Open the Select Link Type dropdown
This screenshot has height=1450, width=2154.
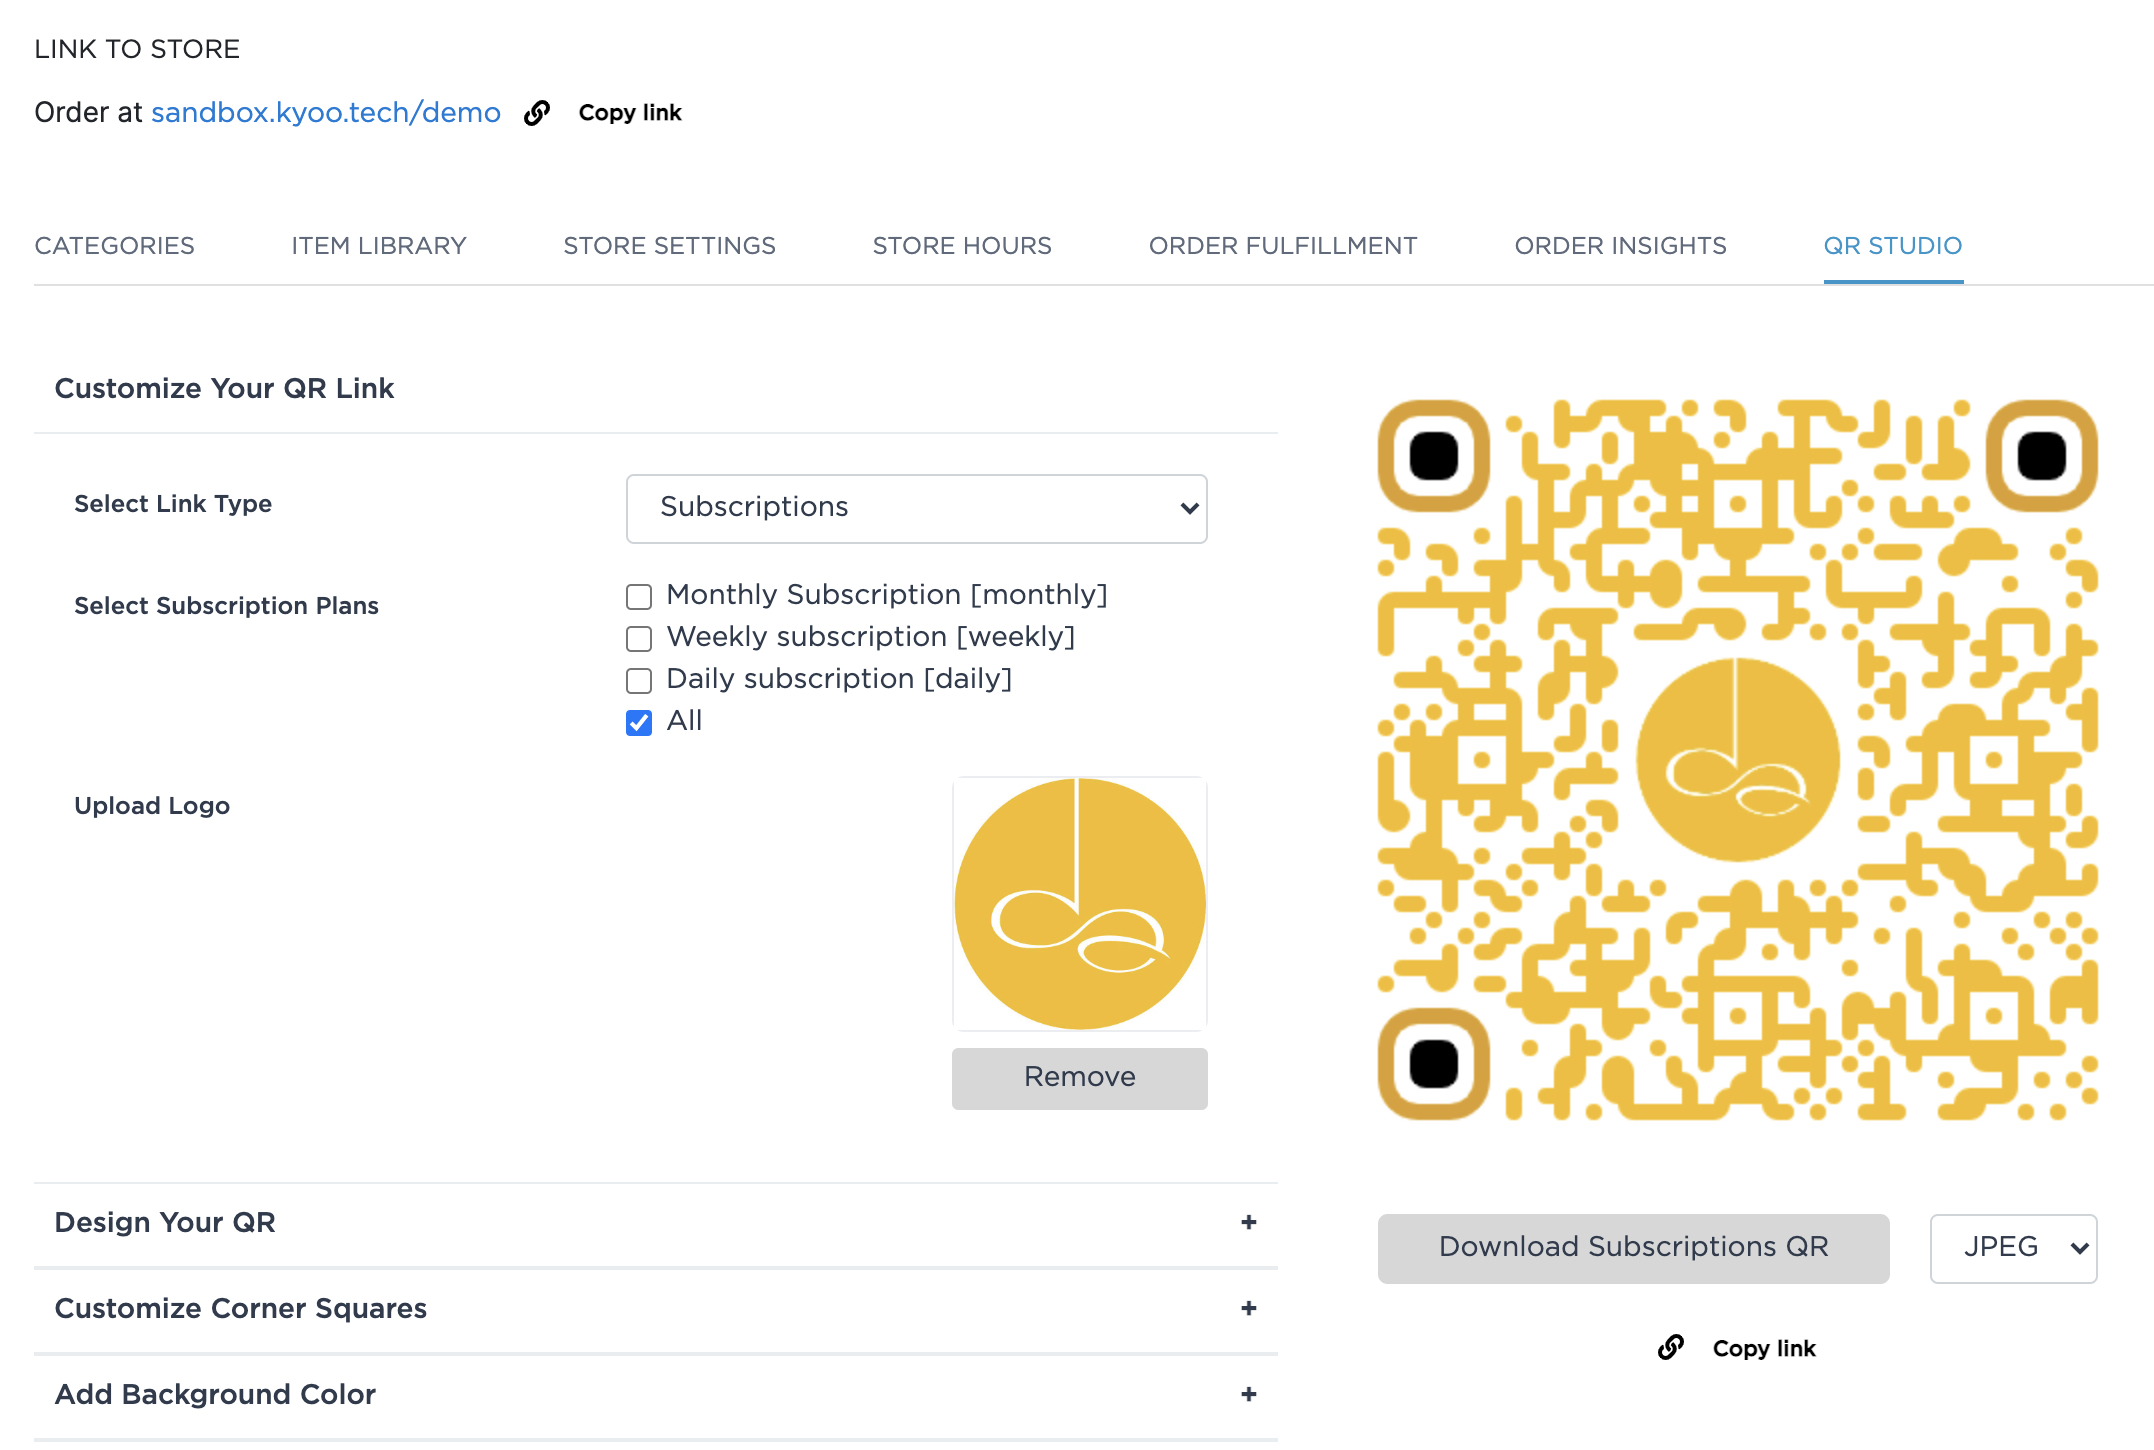click(x=916, y=508)
